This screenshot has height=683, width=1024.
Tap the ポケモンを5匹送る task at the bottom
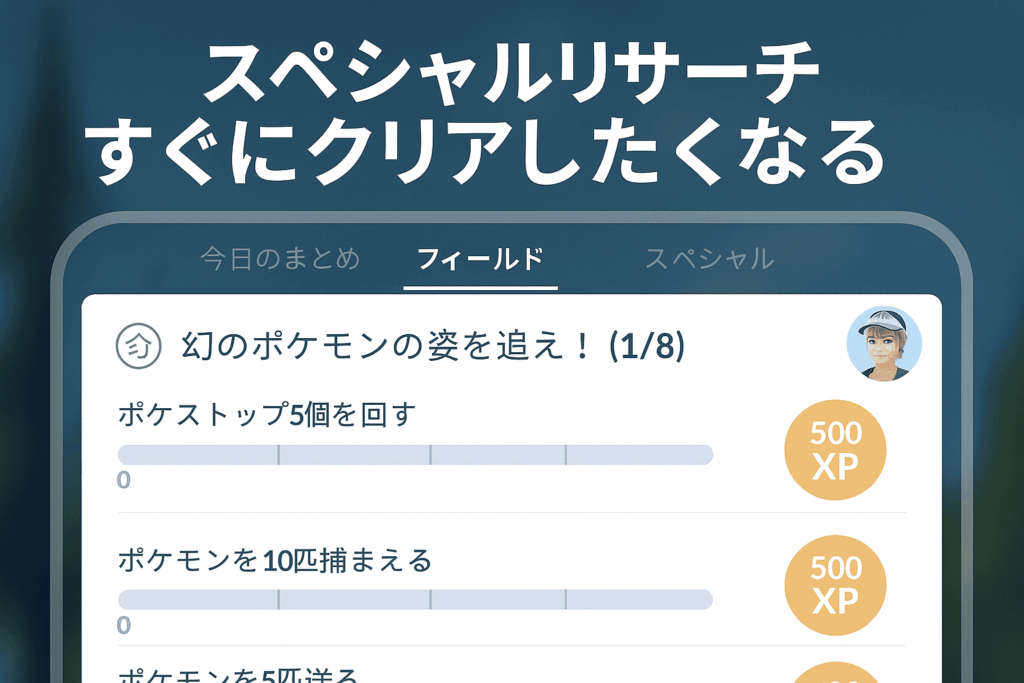pyautogui.click(x=238, y=676)
